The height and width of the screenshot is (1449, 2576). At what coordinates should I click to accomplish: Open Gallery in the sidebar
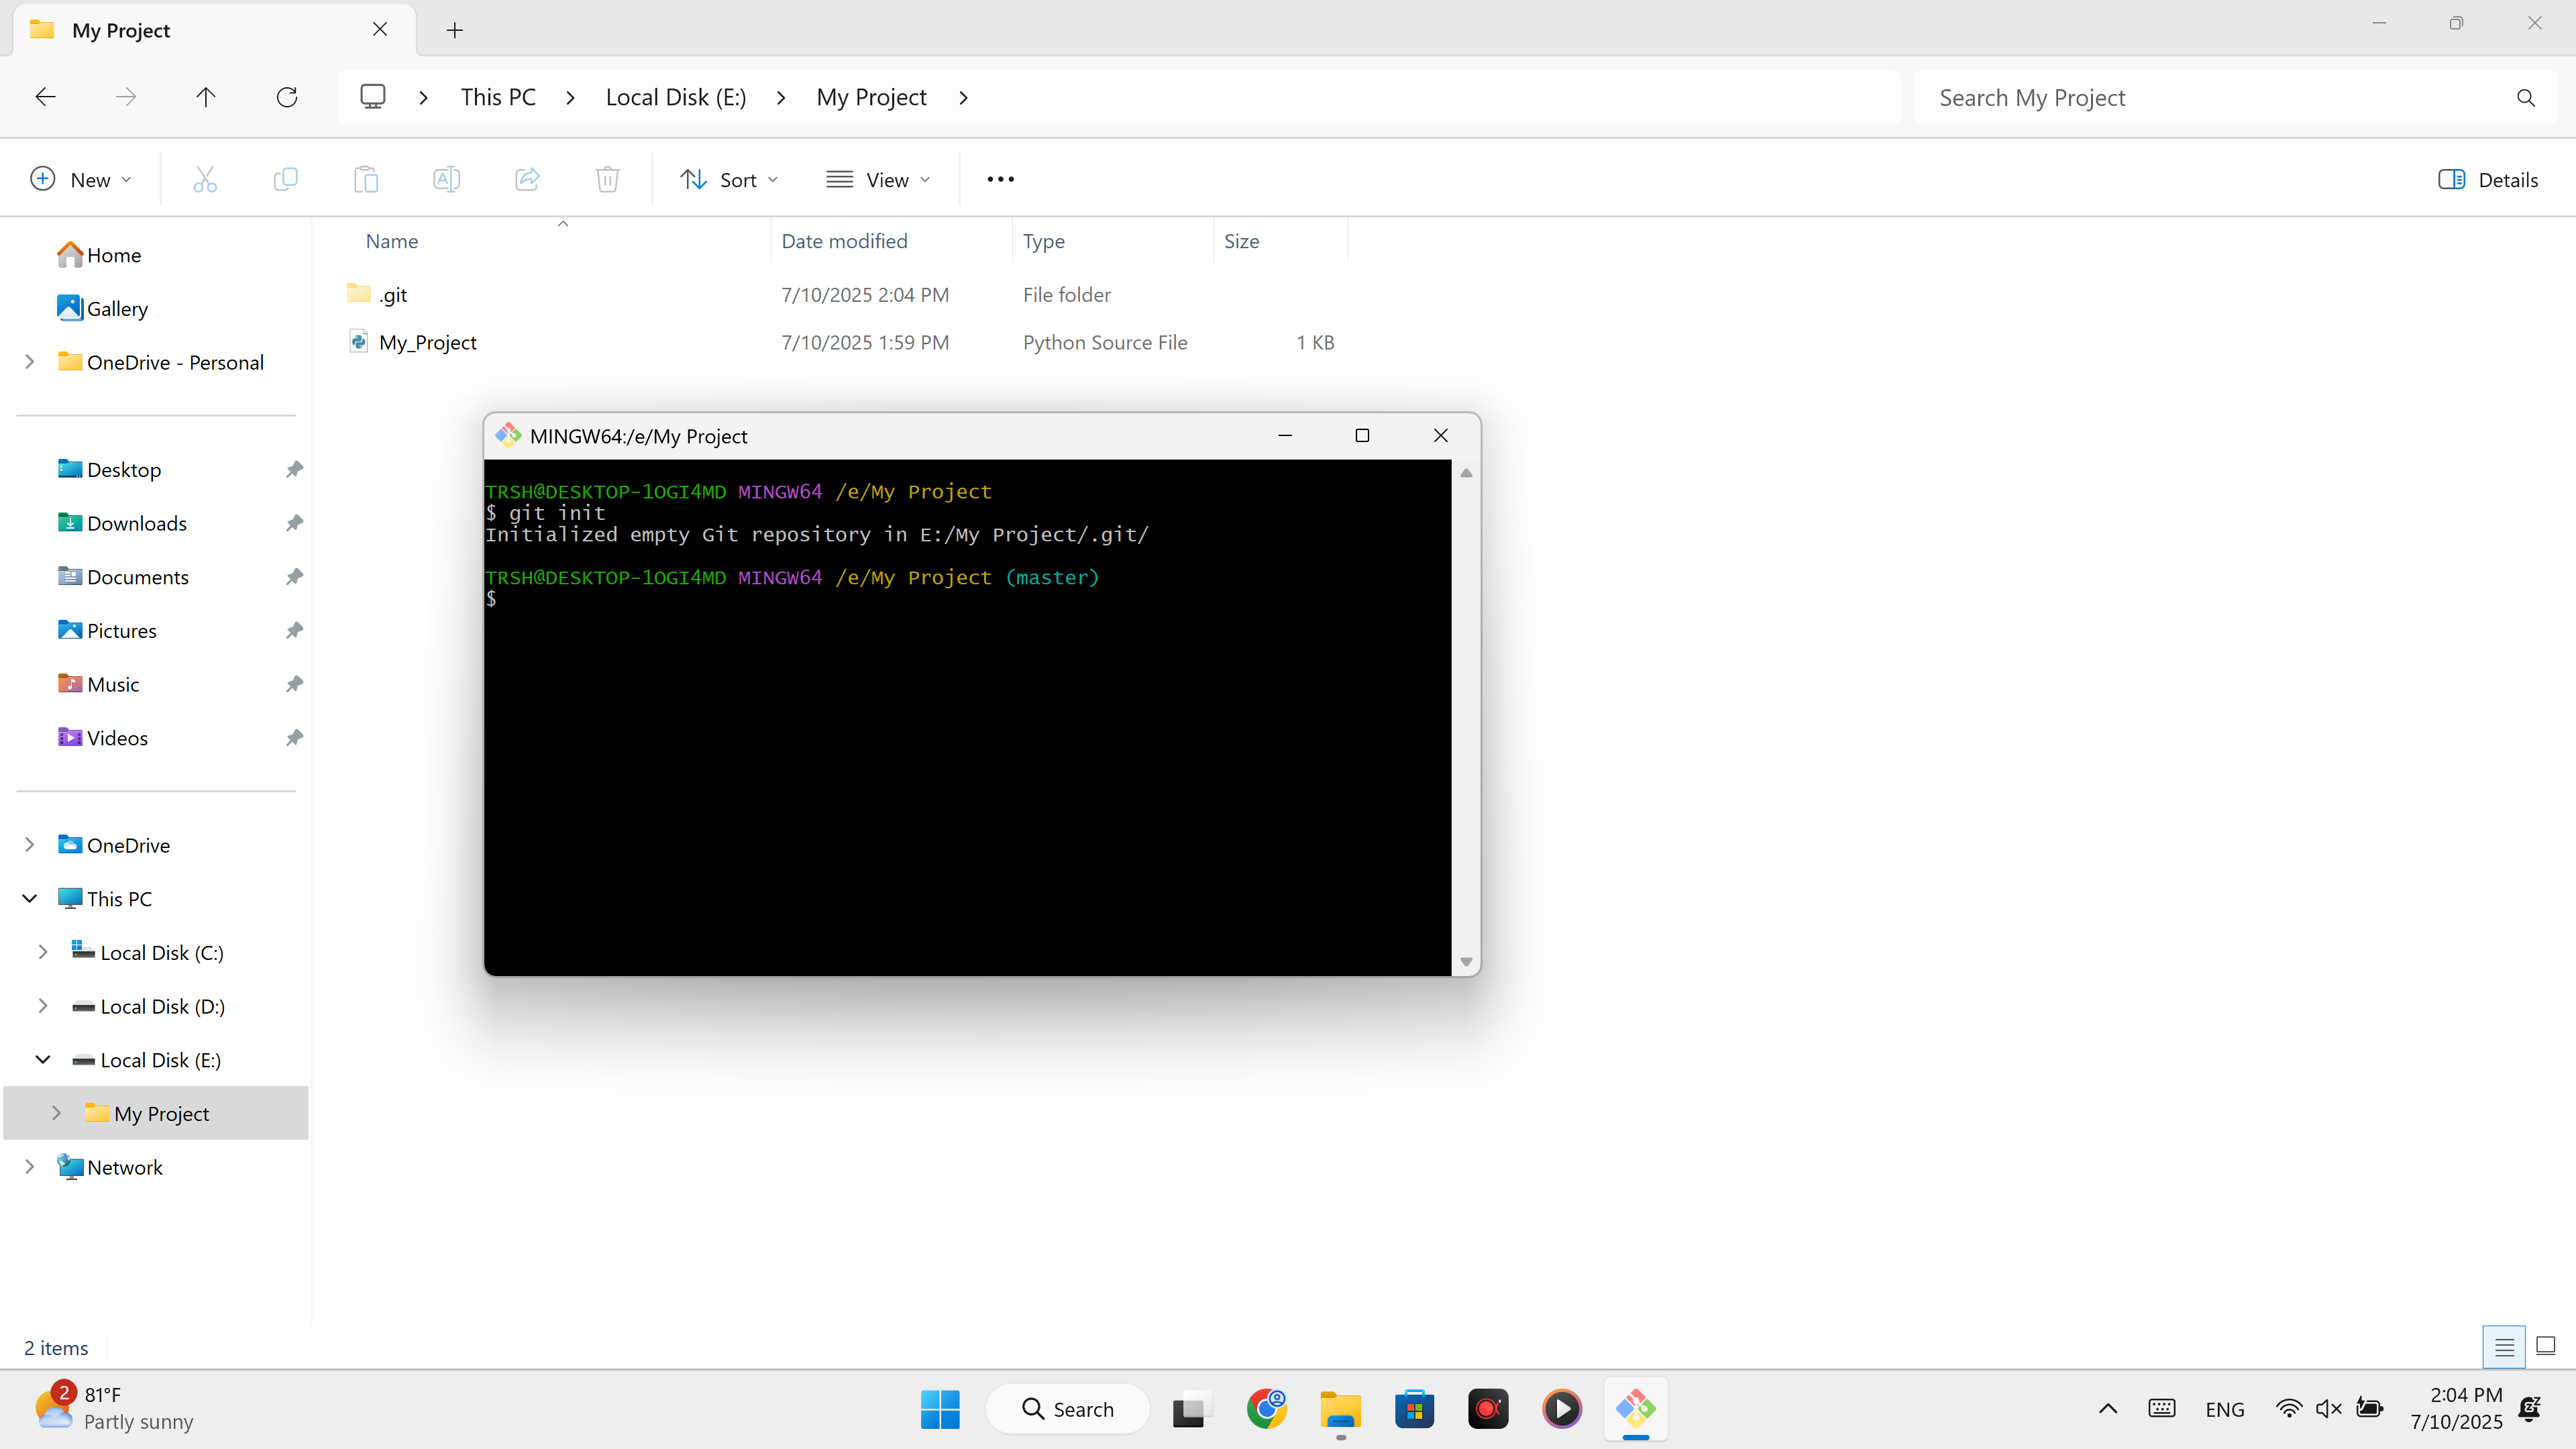click(102, 308)
